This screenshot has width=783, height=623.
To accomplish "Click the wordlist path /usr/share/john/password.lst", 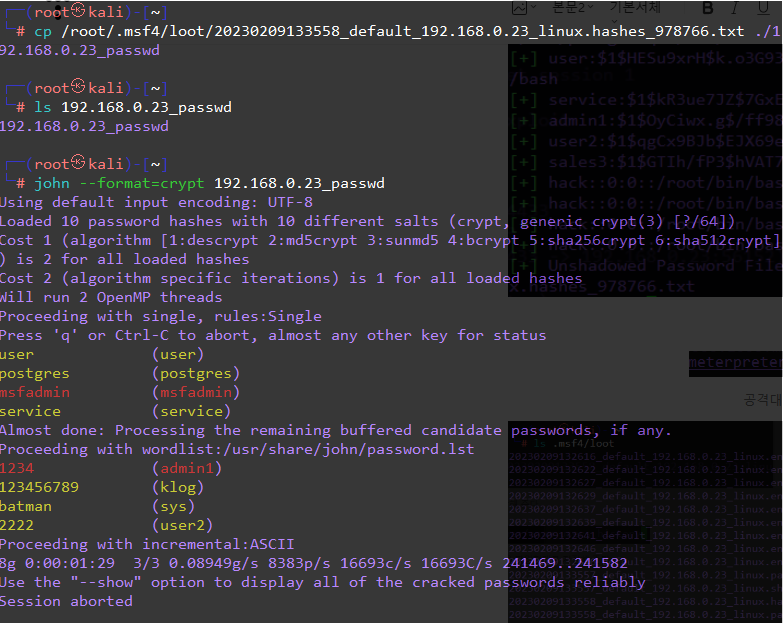I will tap(349, 449).
